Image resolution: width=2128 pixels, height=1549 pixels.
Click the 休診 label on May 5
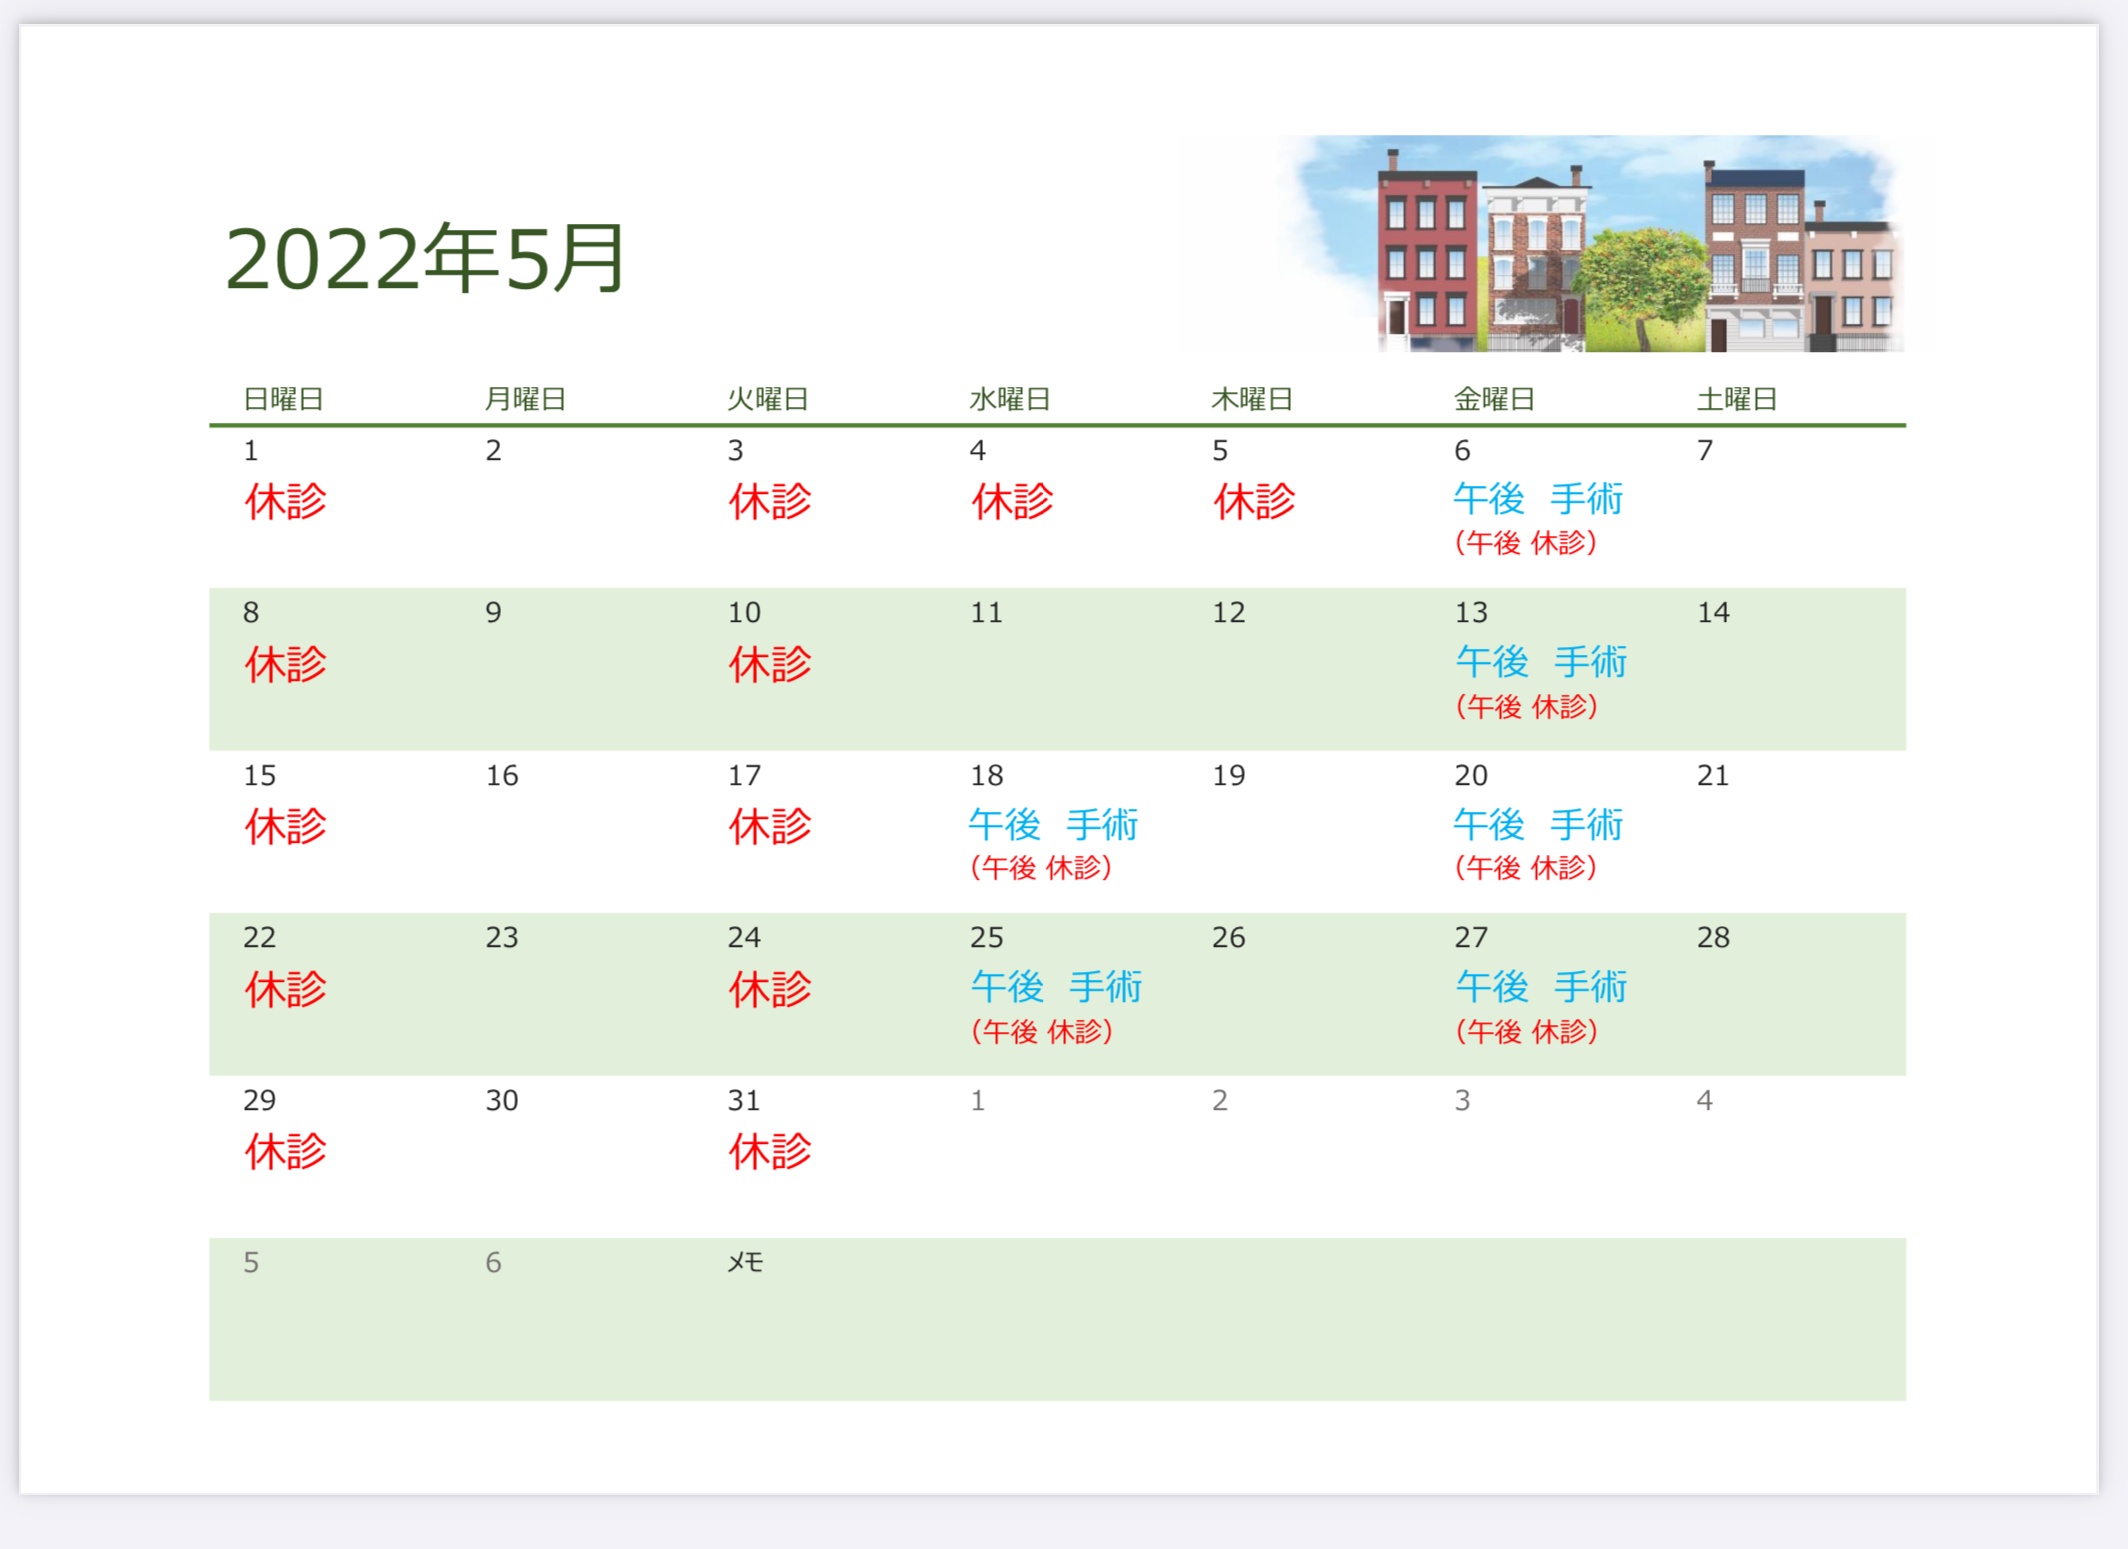(x=1254, y=501)
